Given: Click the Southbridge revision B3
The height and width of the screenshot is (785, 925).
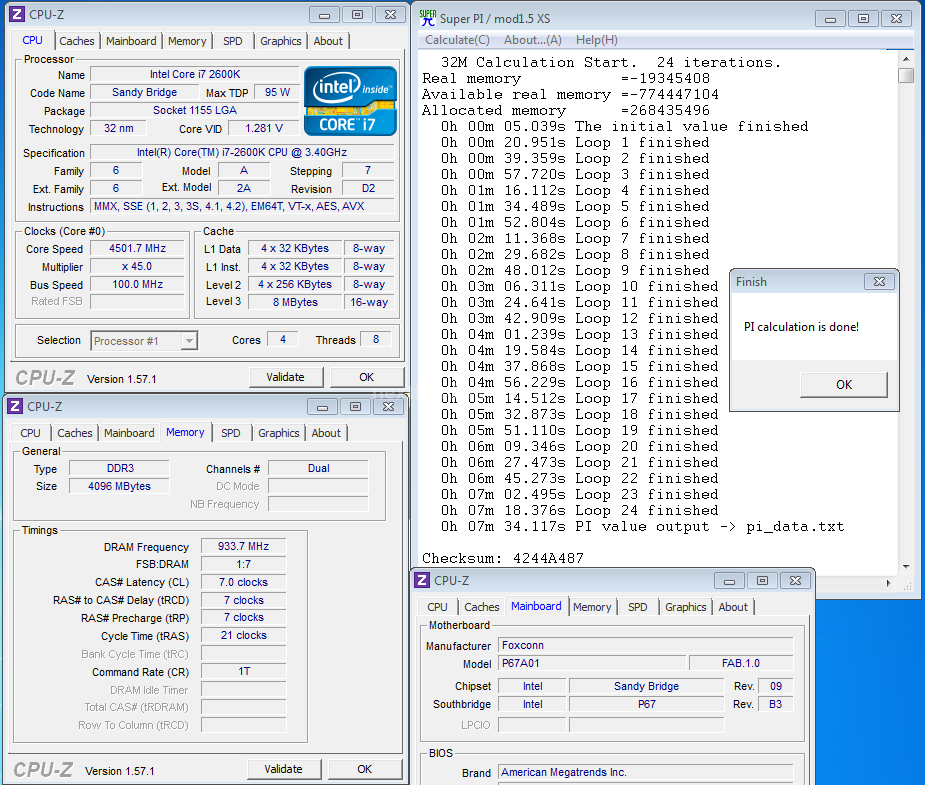Looking at the screenshot, I should tap(776, 704).
